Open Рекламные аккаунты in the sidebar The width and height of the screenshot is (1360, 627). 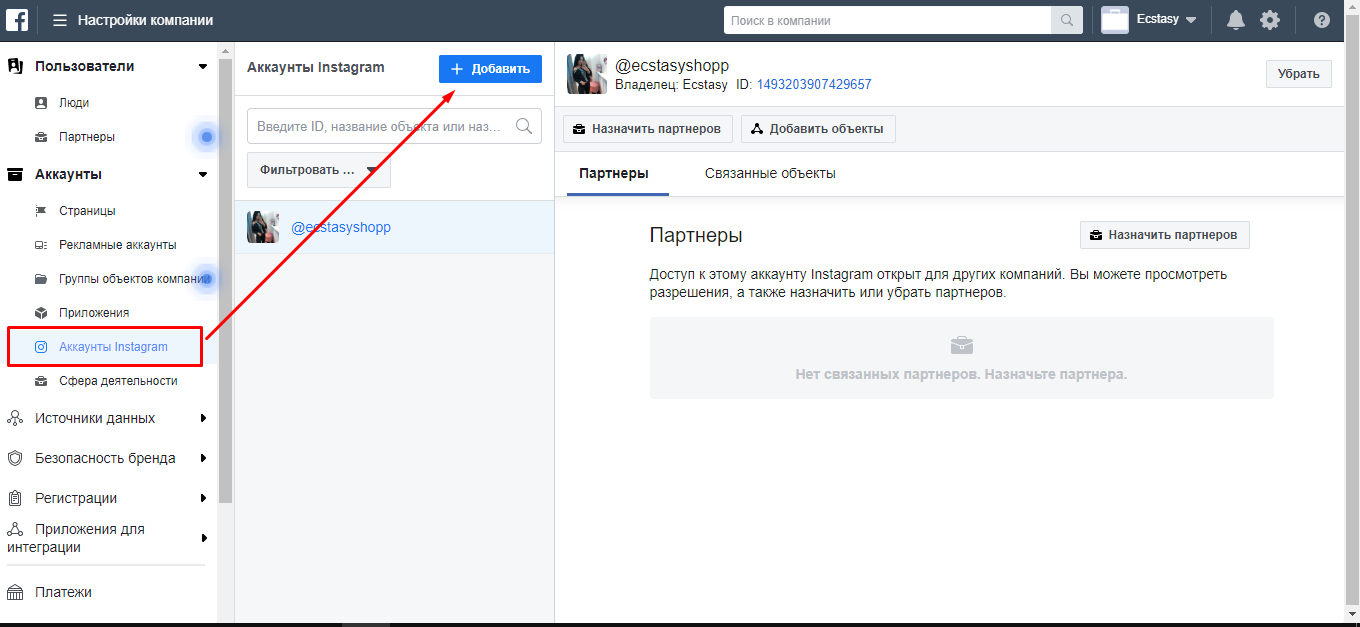pos(118,244)
